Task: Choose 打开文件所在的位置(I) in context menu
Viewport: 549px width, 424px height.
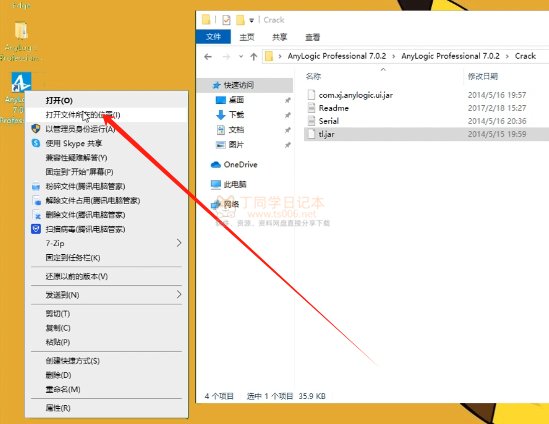Action: click(x=106, y=115)
